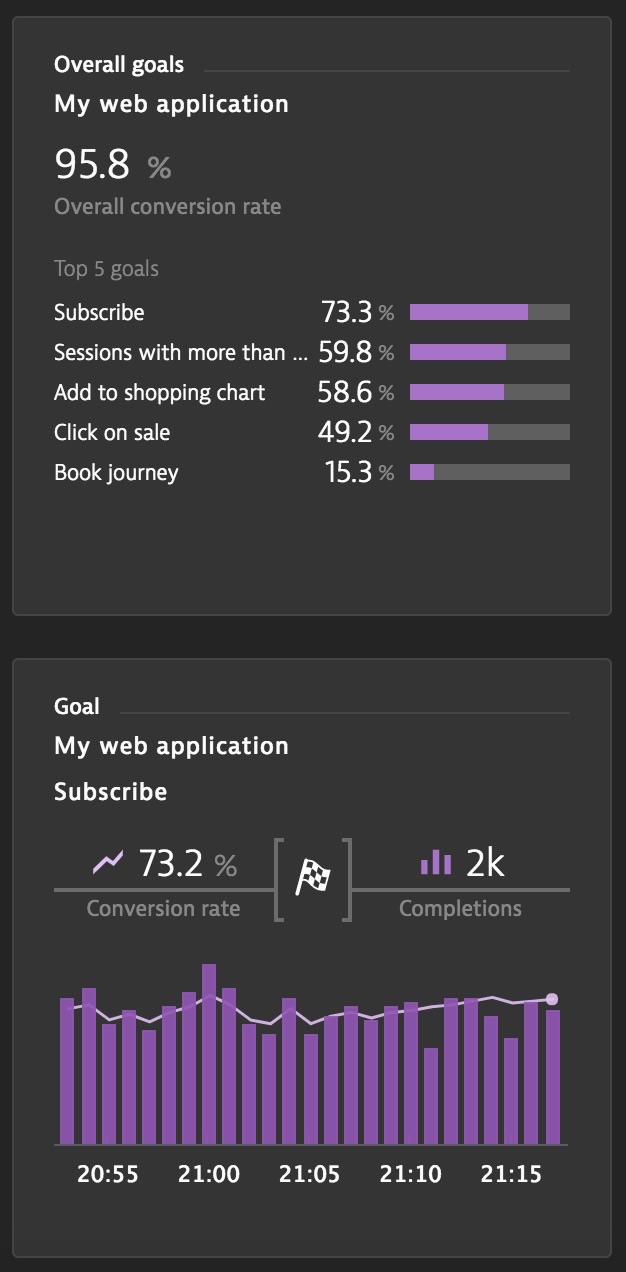This screenshot has height=1272, width=626.
Task: Click the 73.2 % conversion rate value
Action: click(x=188, y=863)
